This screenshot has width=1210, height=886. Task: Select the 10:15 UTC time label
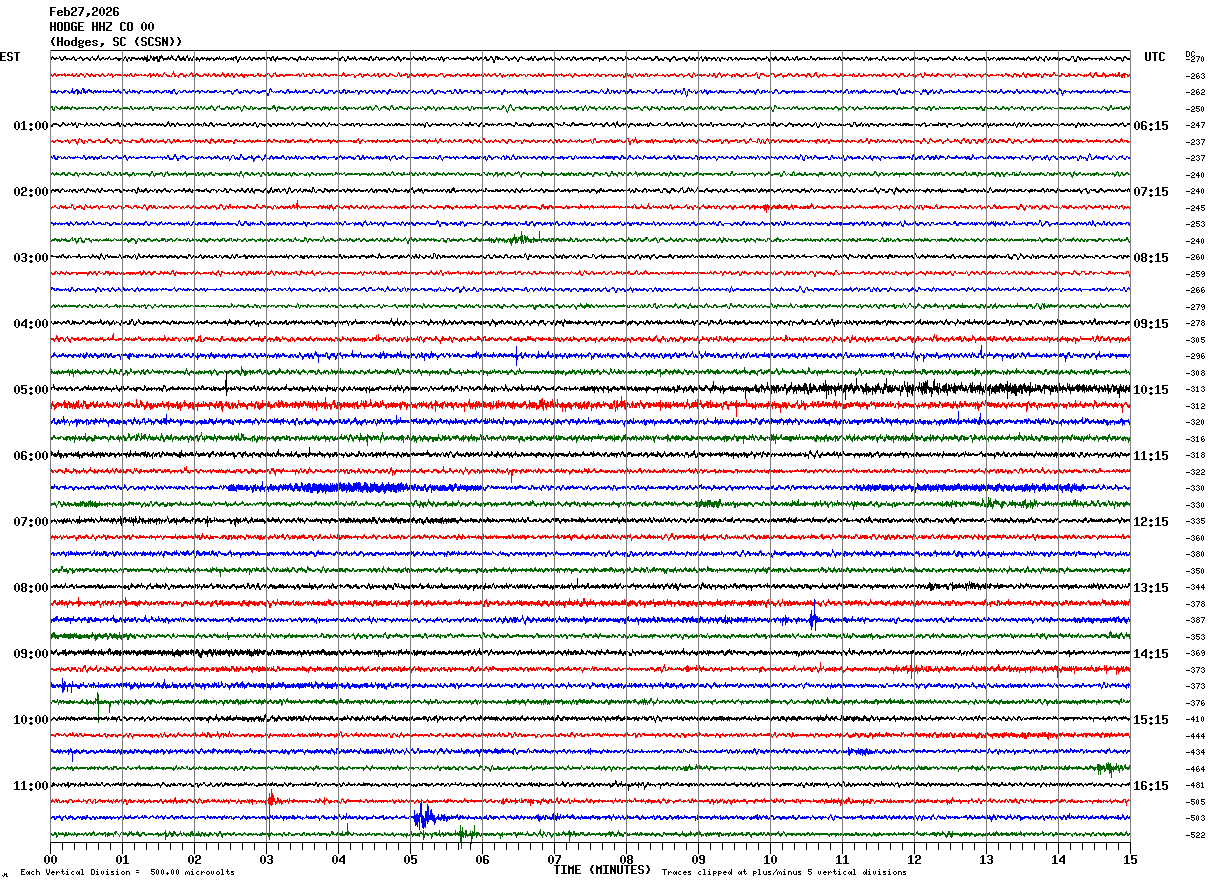point(1150,390)
